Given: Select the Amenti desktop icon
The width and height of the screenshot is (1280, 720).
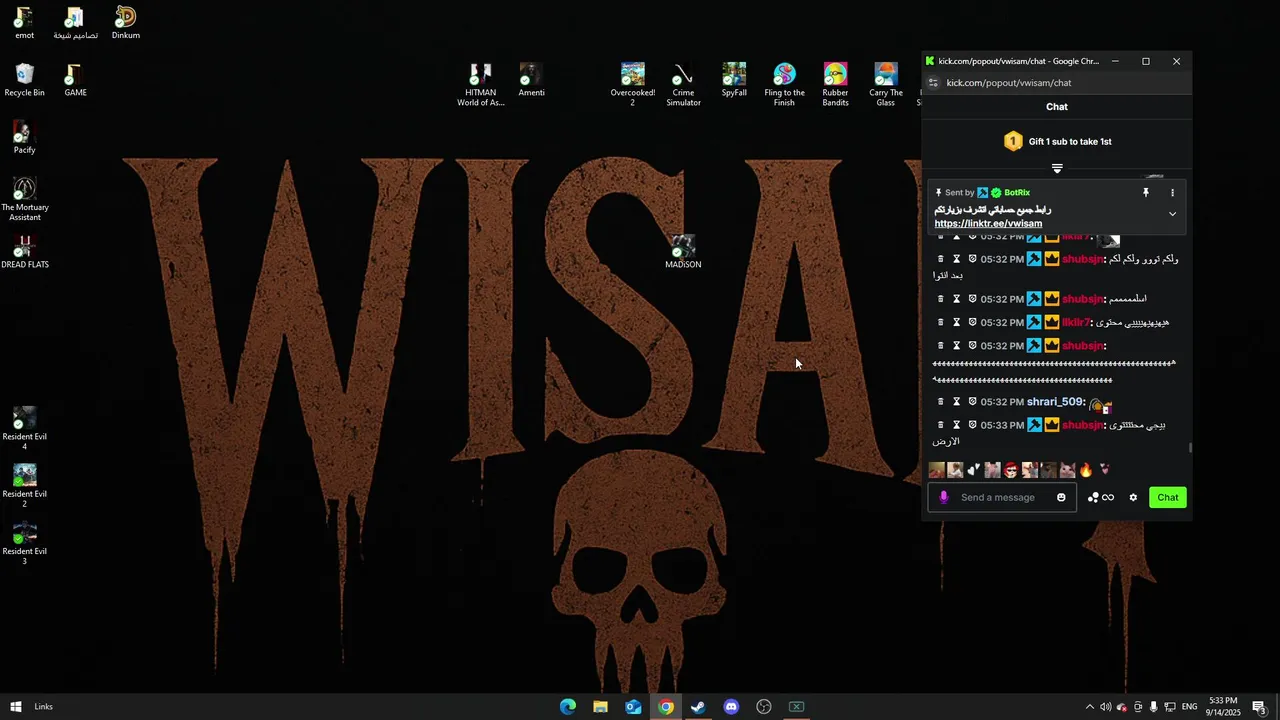Looking at the screenshot, I should click(x=531, y=80).
